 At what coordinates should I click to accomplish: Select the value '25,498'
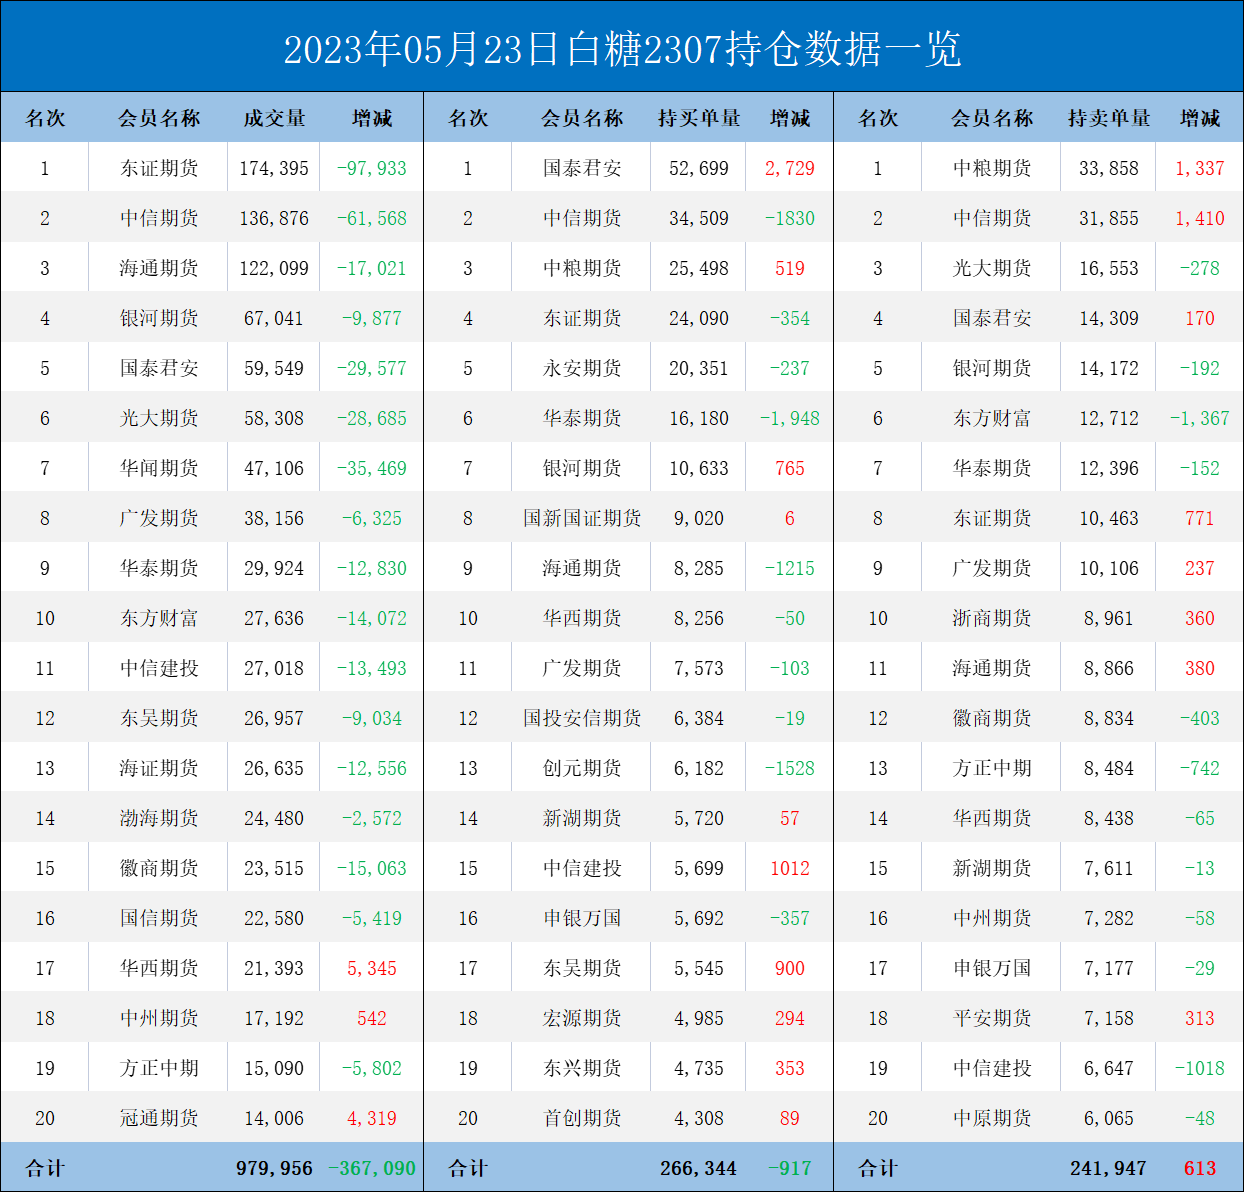pos(699,268)
